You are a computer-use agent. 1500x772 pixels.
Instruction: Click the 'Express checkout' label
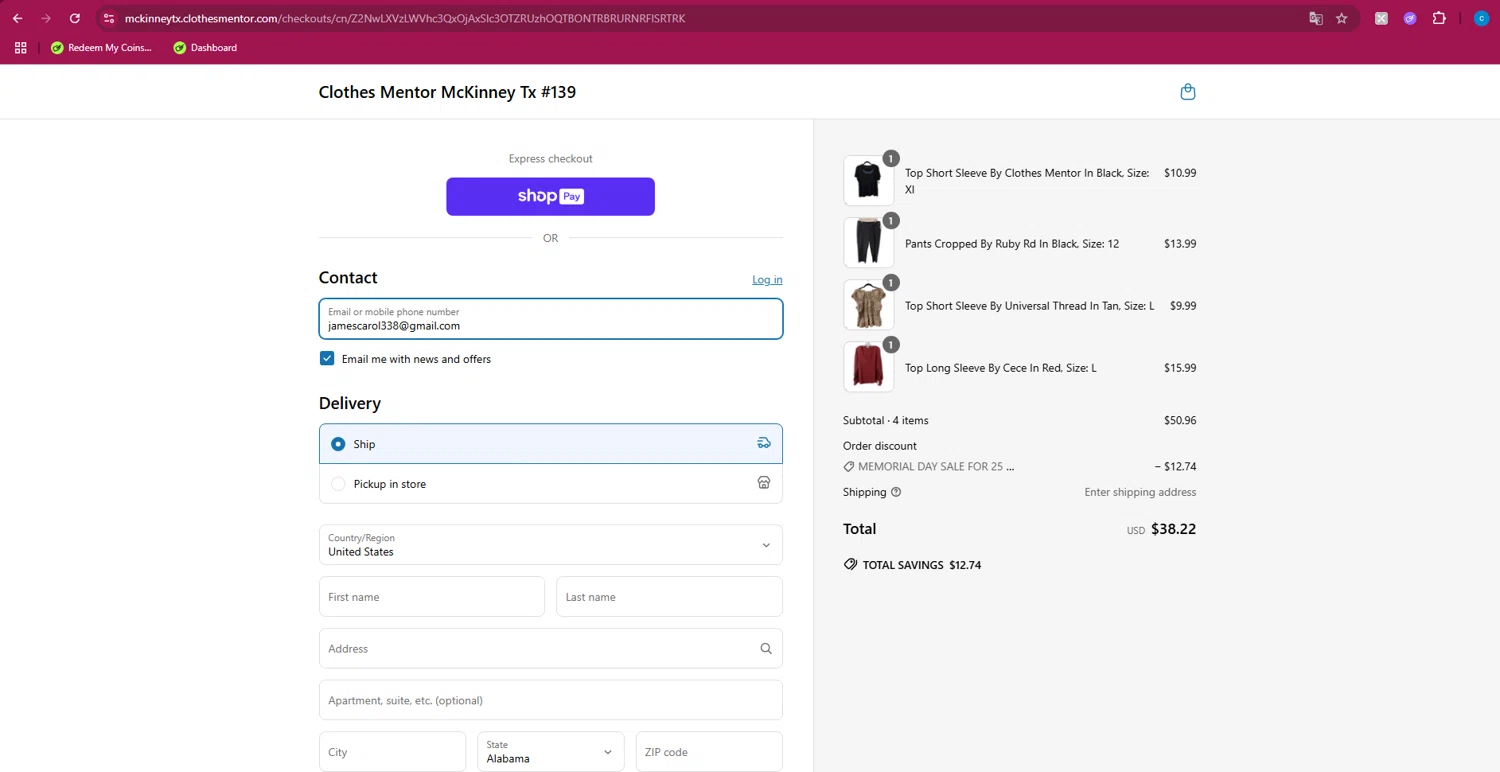550,159
